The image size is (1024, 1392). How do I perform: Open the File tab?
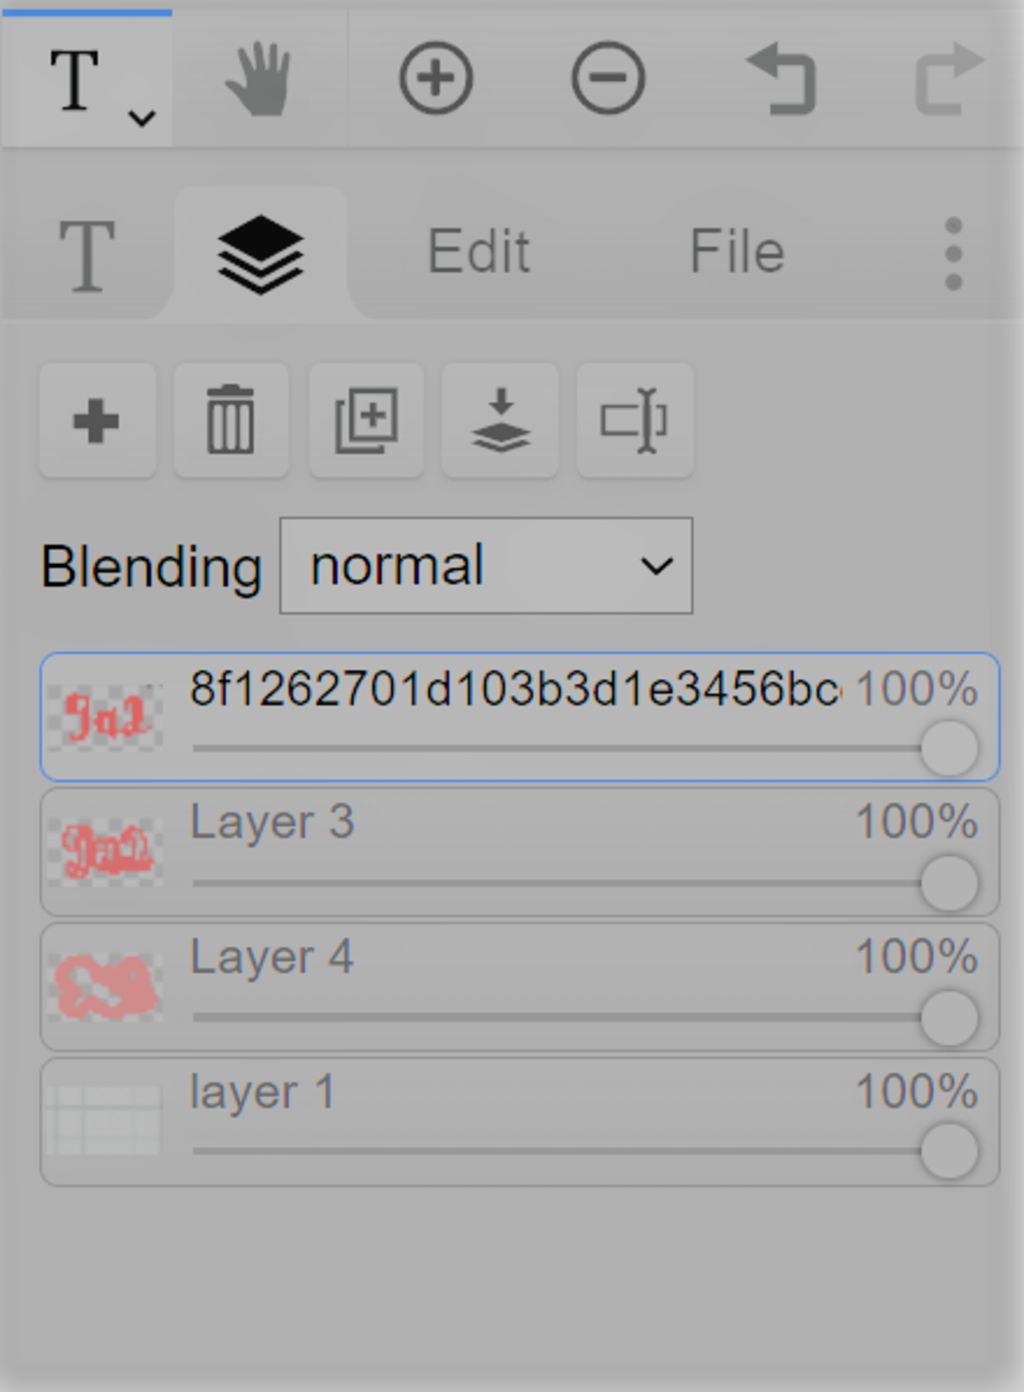737,251
